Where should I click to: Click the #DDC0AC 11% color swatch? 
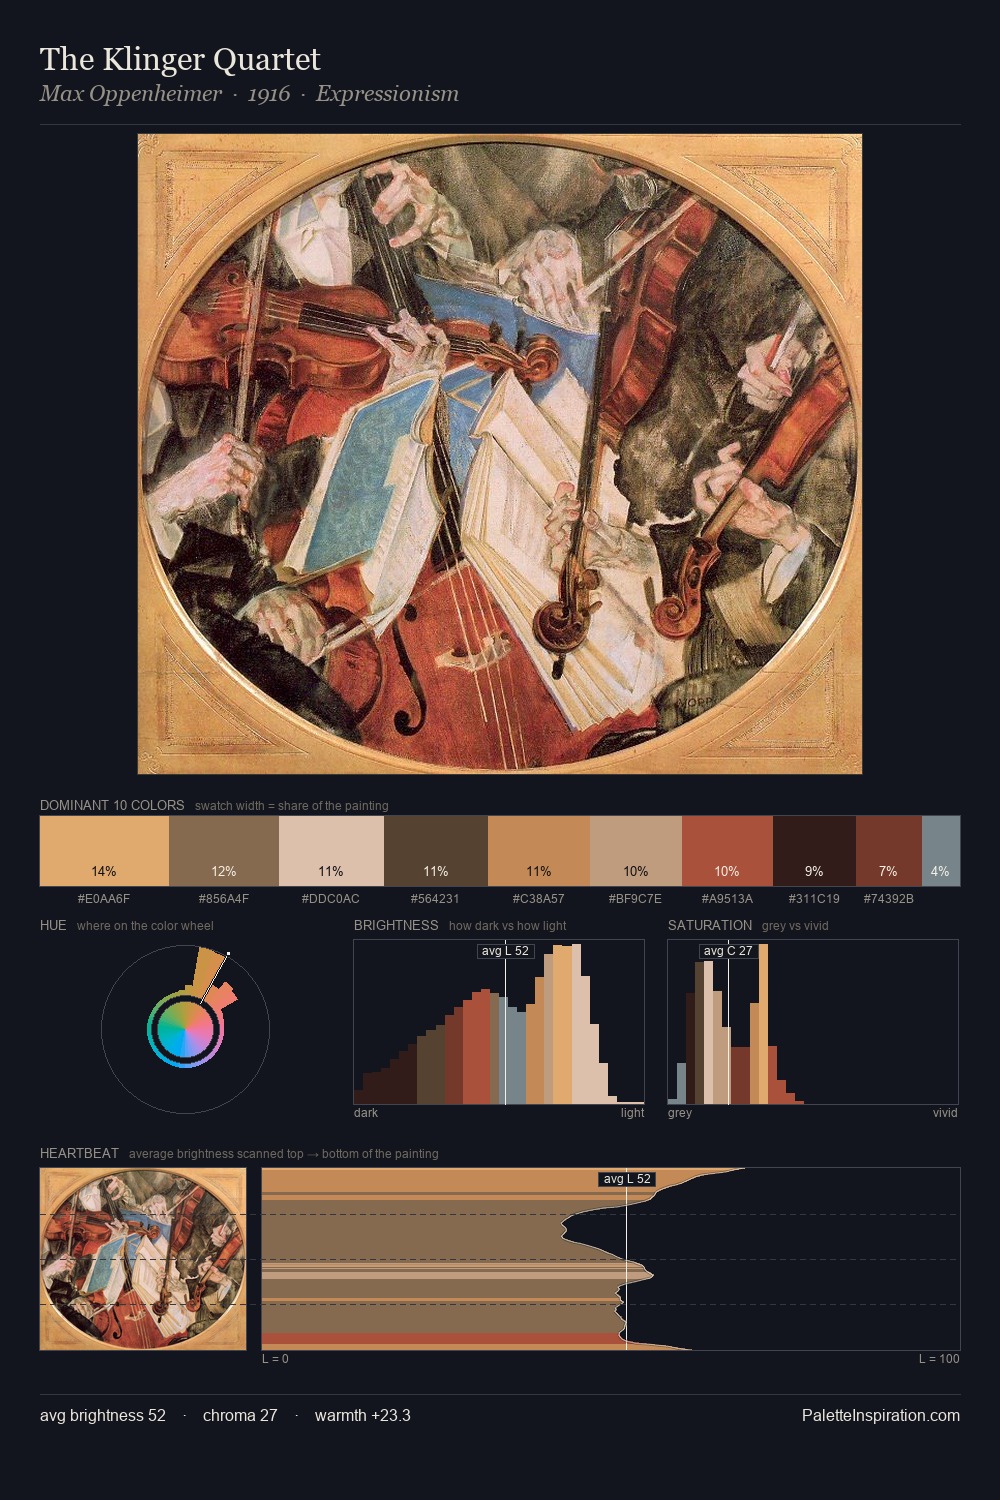331,851
